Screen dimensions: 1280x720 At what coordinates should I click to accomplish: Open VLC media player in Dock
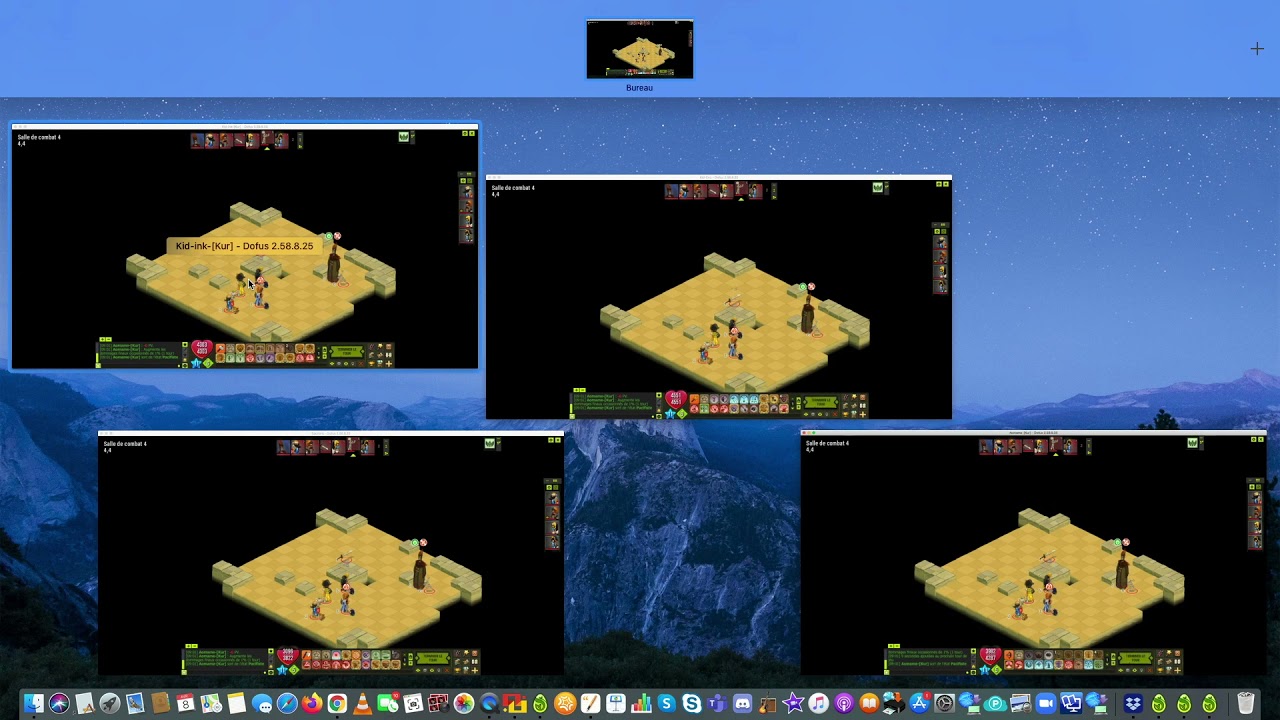point(362,704)
